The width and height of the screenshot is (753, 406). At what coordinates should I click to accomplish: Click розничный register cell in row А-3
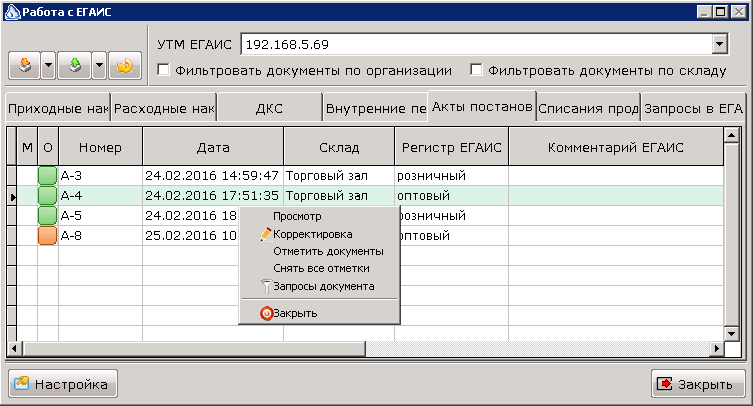pos(451,175)
